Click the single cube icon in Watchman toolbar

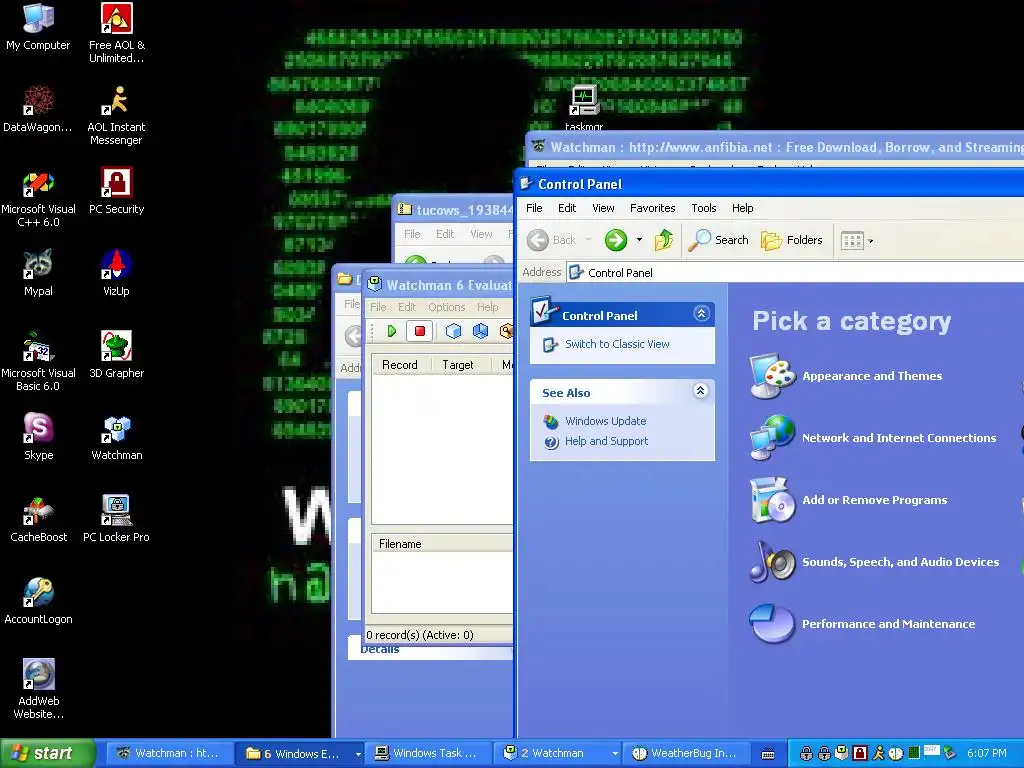coord(453,331)
